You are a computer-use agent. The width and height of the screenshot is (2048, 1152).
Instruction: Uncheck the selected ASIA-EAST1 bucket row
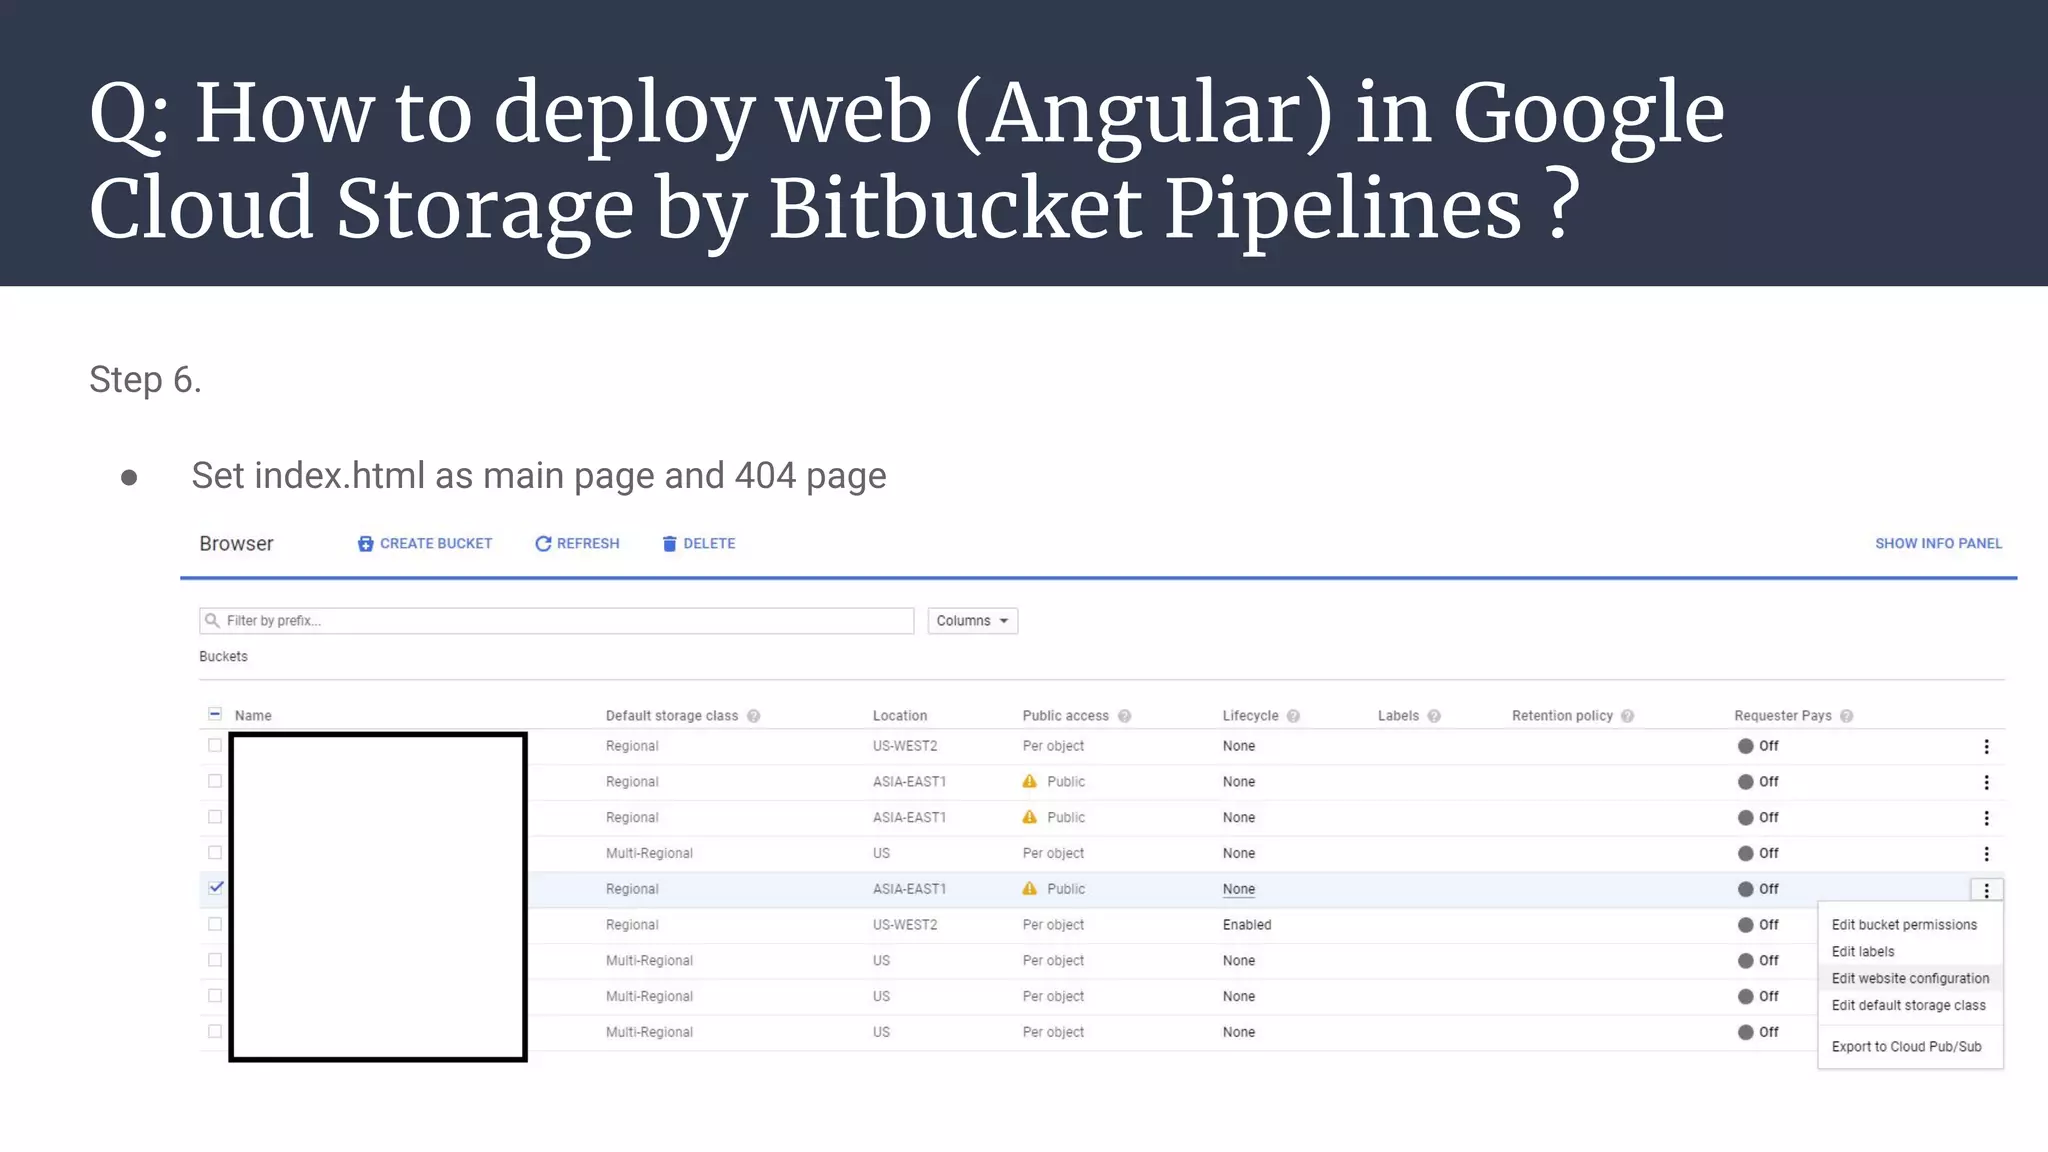[216, 887]
